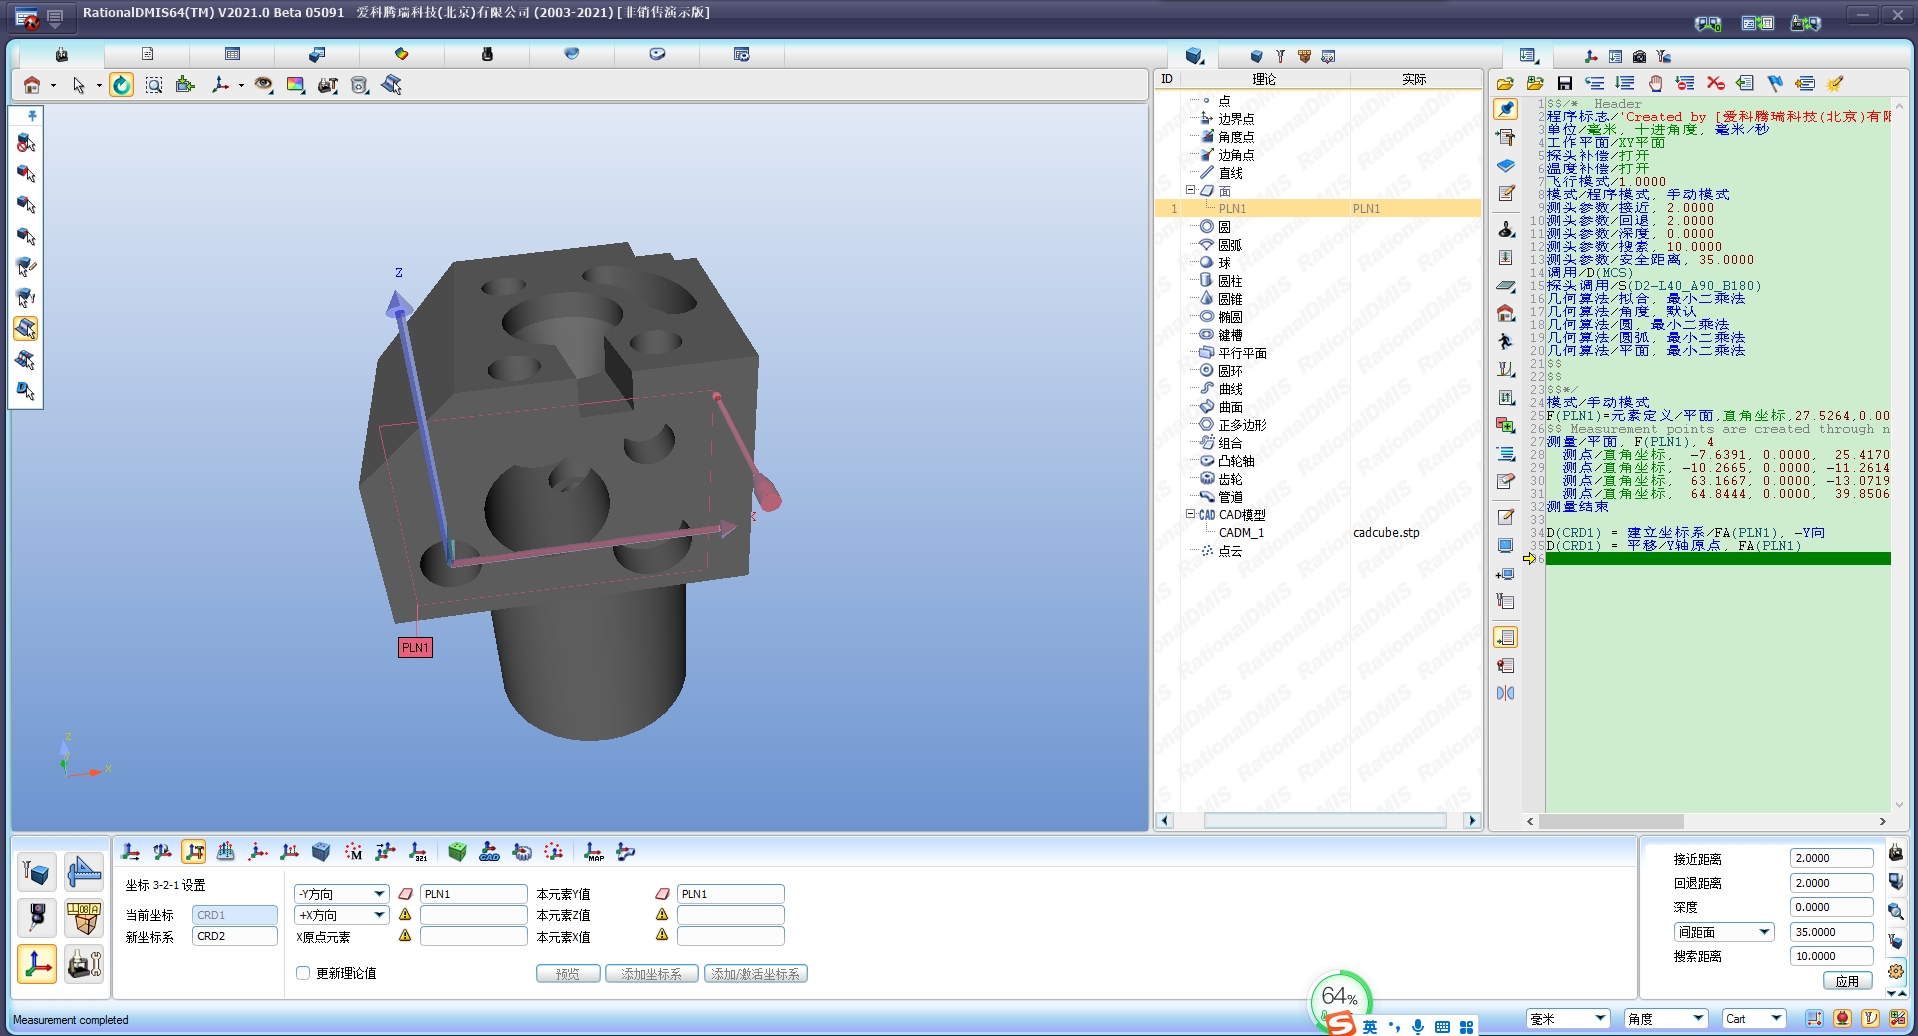Pin the left vertical selection toolbar
This screenshot has height=1036, width=1918.
click(x=32, y=116)
